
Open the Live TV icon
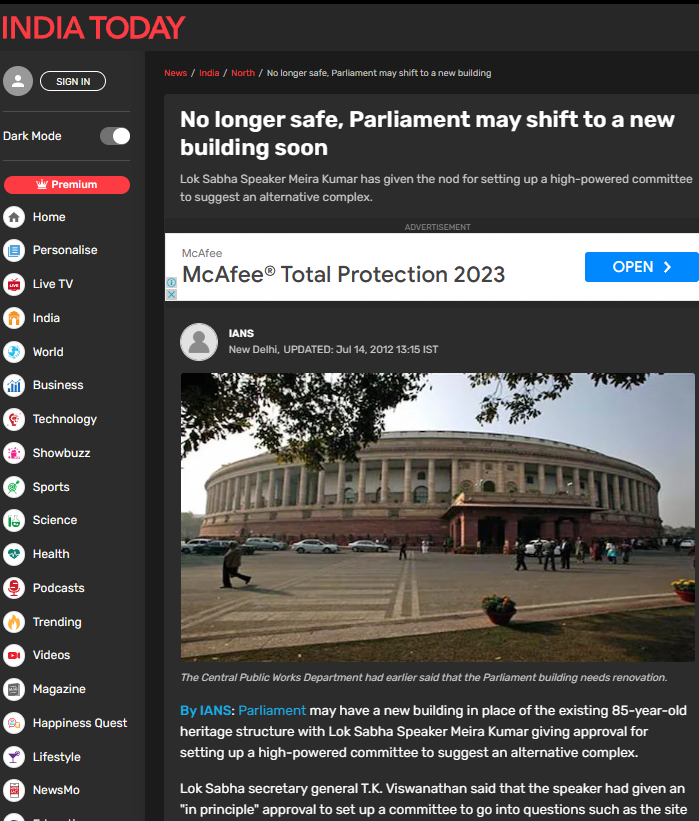[14, 284]
